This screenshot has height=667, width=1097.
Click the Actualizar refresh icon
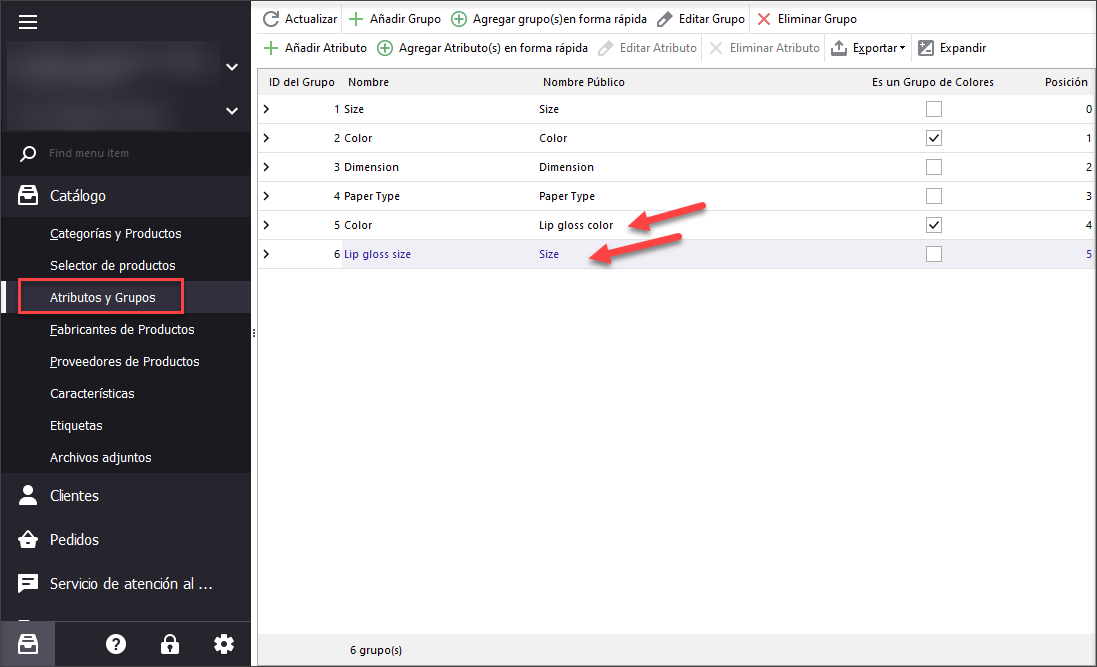(270, 19)
